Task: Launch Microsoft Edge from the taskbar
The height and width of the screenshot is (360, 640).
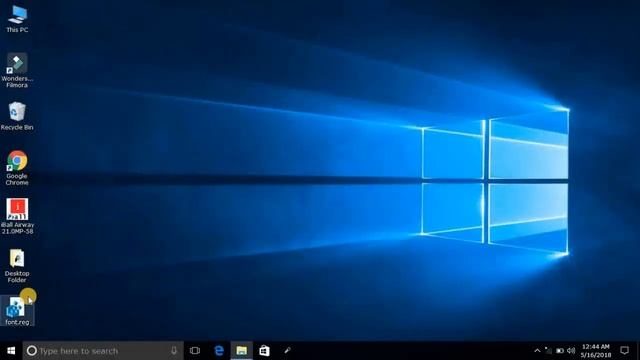Action: coord(219,351)
